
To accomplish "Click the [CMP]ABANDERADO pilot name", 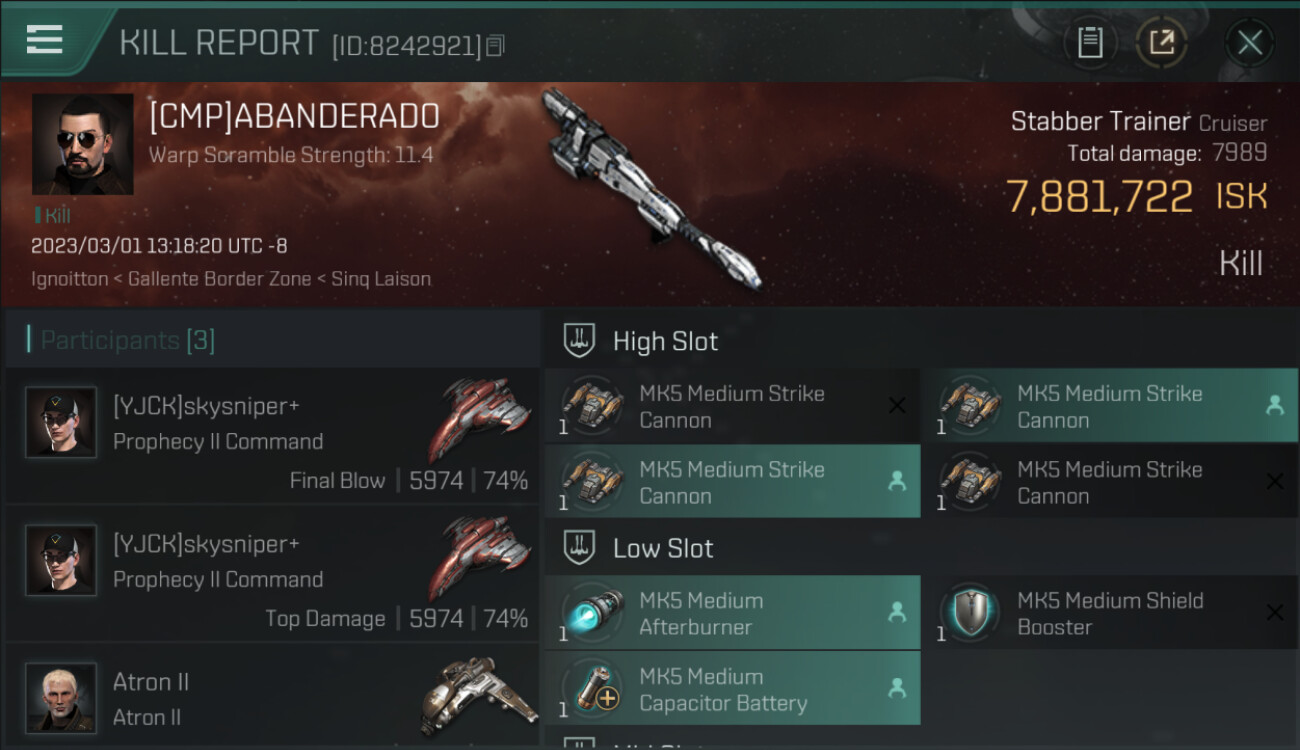I will pyautogui.click(x=294, y=116).
